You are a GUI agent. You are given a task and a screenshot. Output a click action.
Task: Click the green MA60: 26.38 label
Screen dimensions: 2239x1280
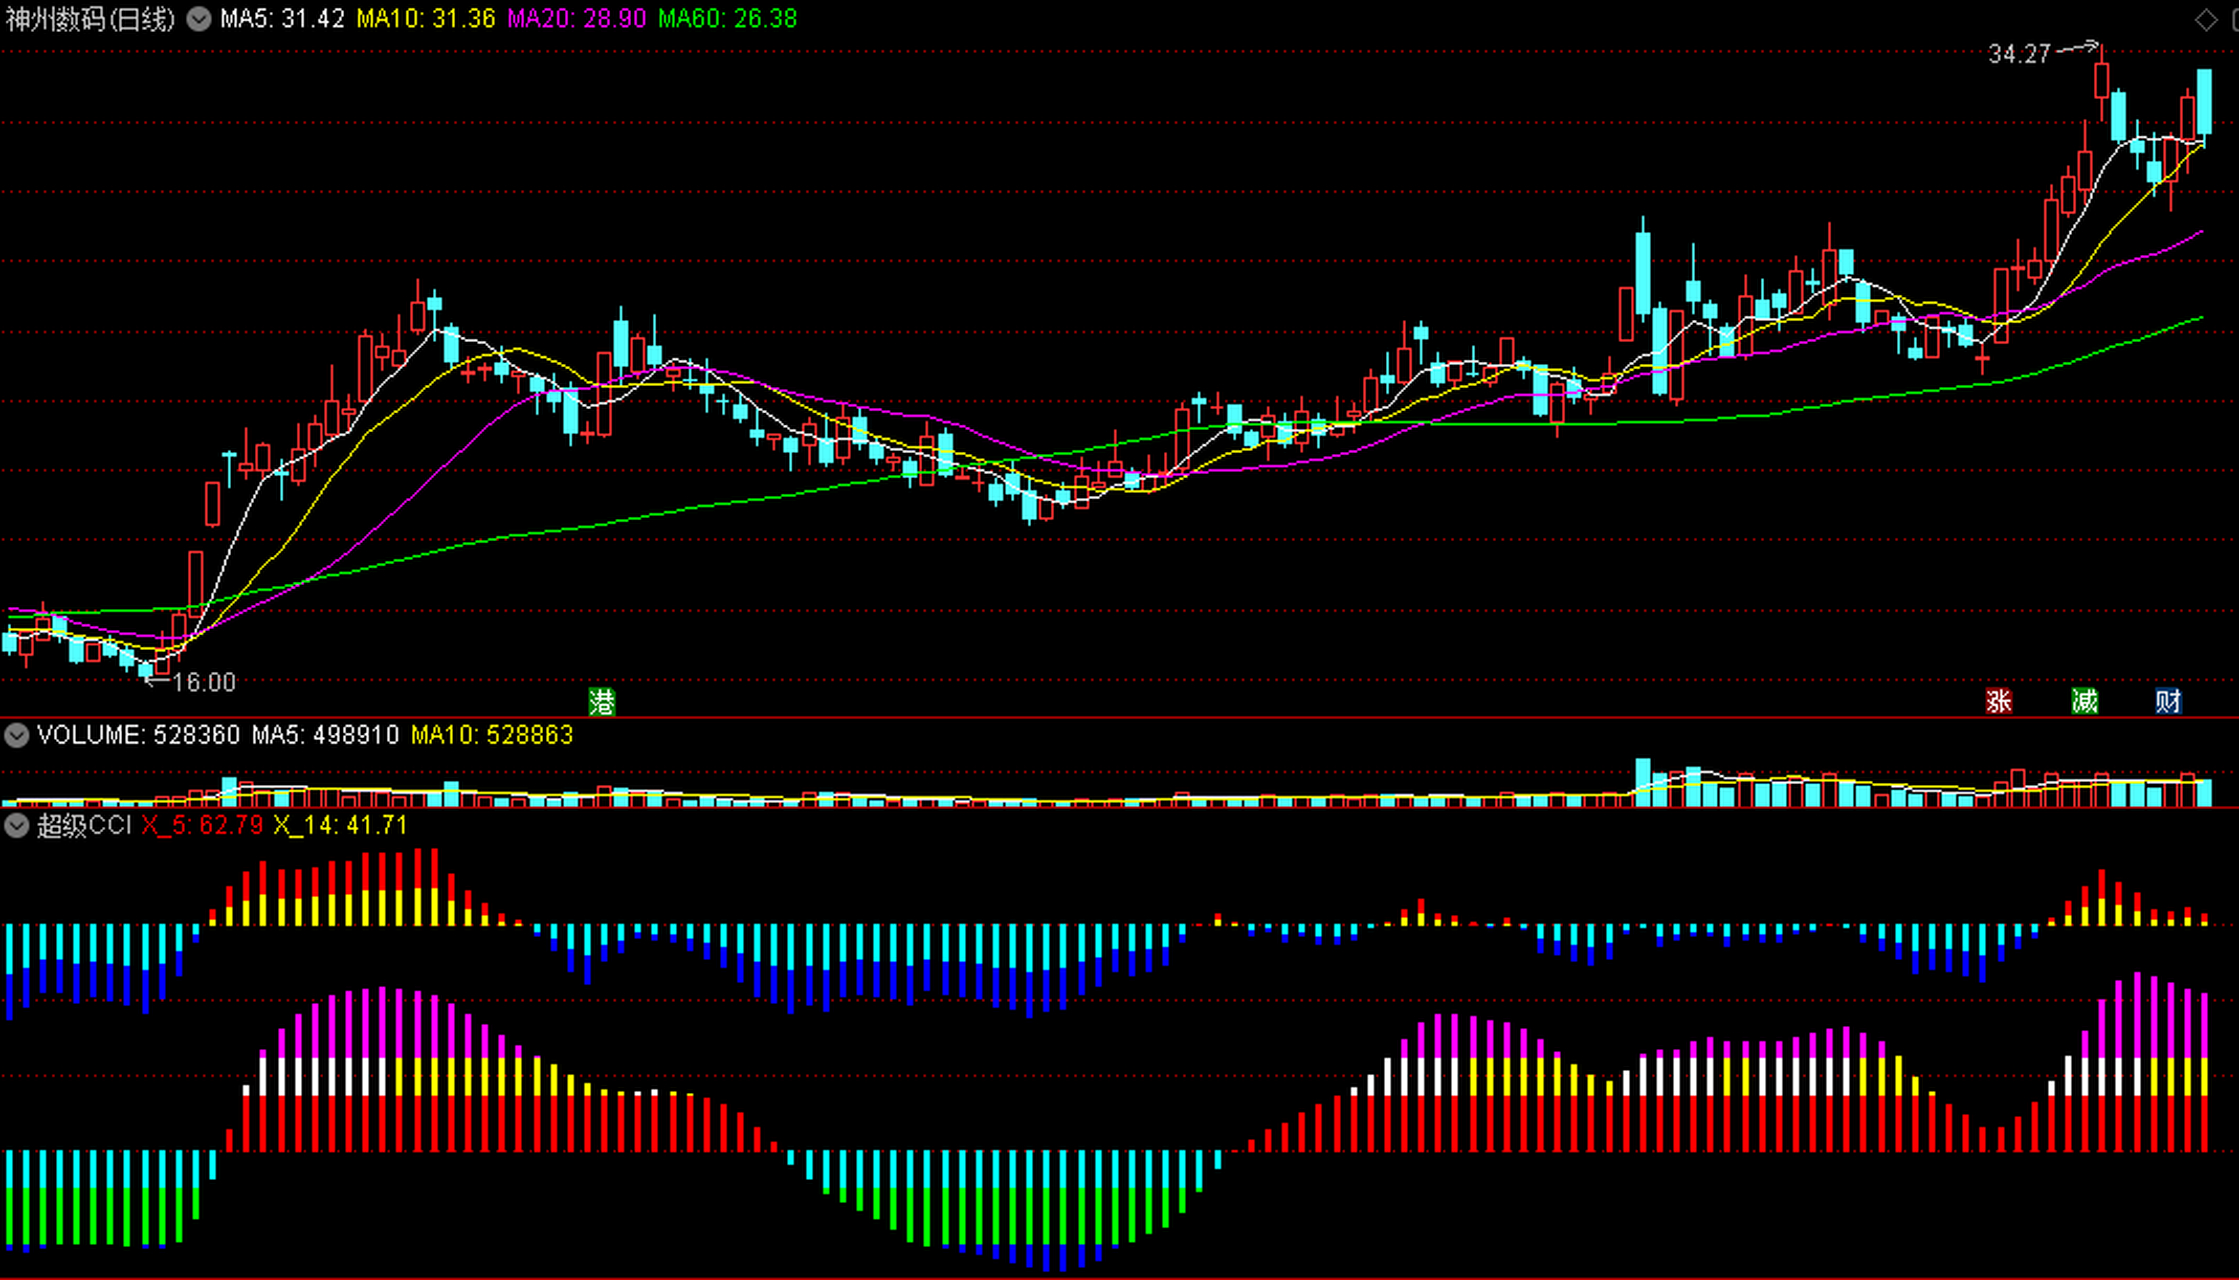(x=727, y=19)
